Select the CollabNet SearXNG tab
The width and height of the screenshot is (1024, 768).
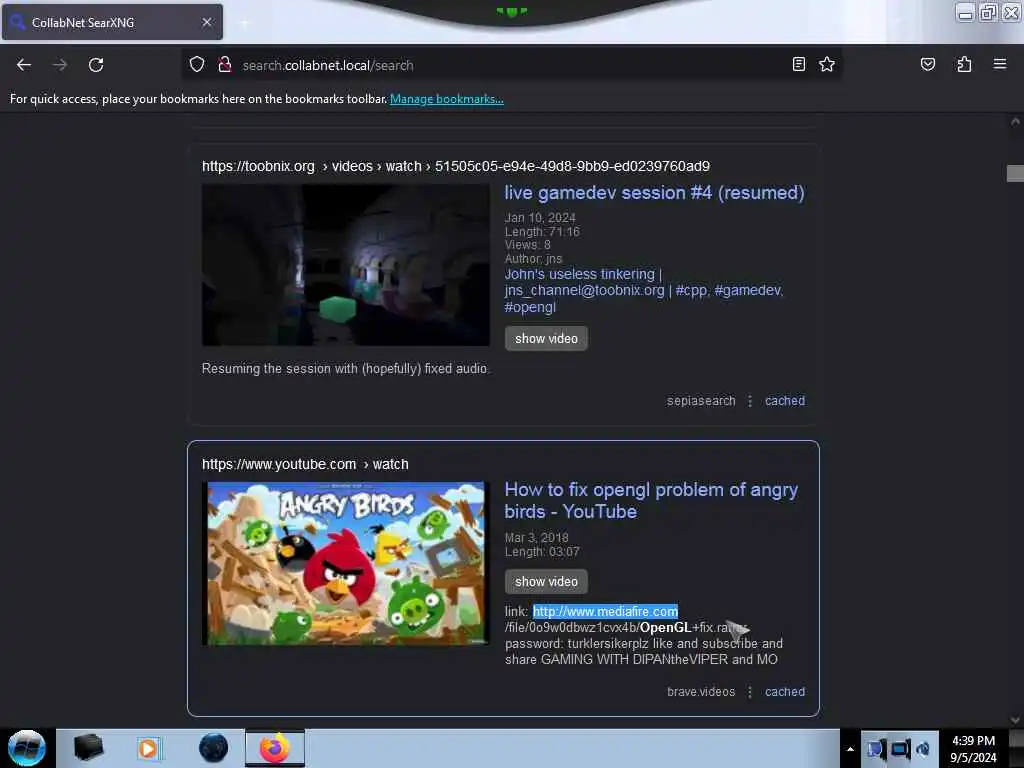(112, 22)
